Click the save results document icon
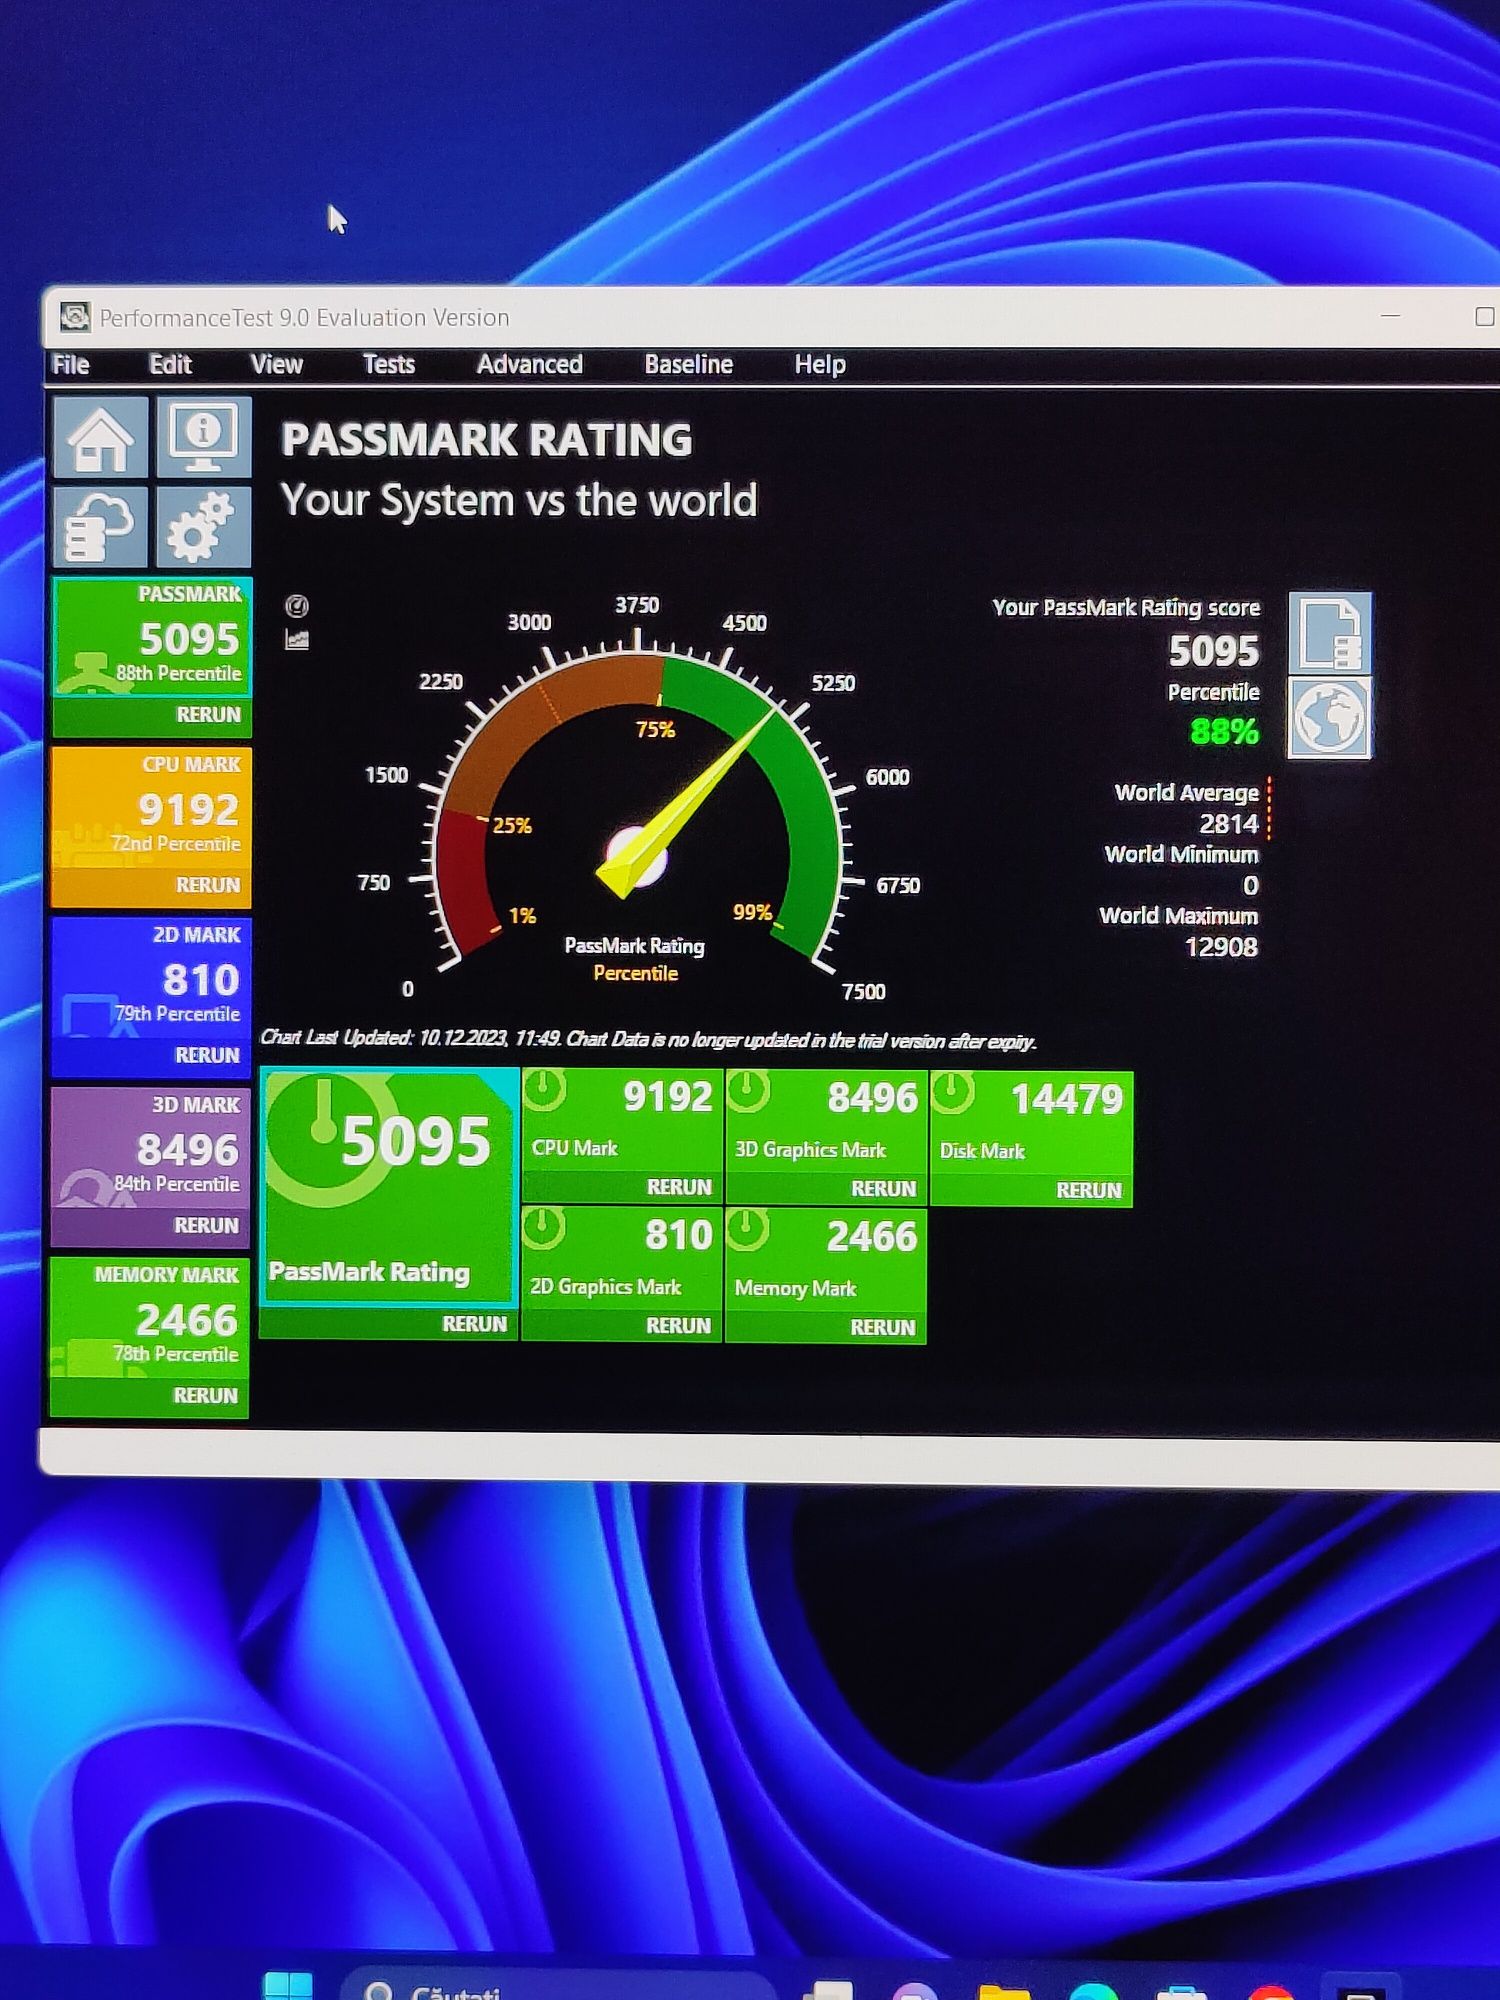This screenshot has height=2000, width=1500. coord(1330,633)
